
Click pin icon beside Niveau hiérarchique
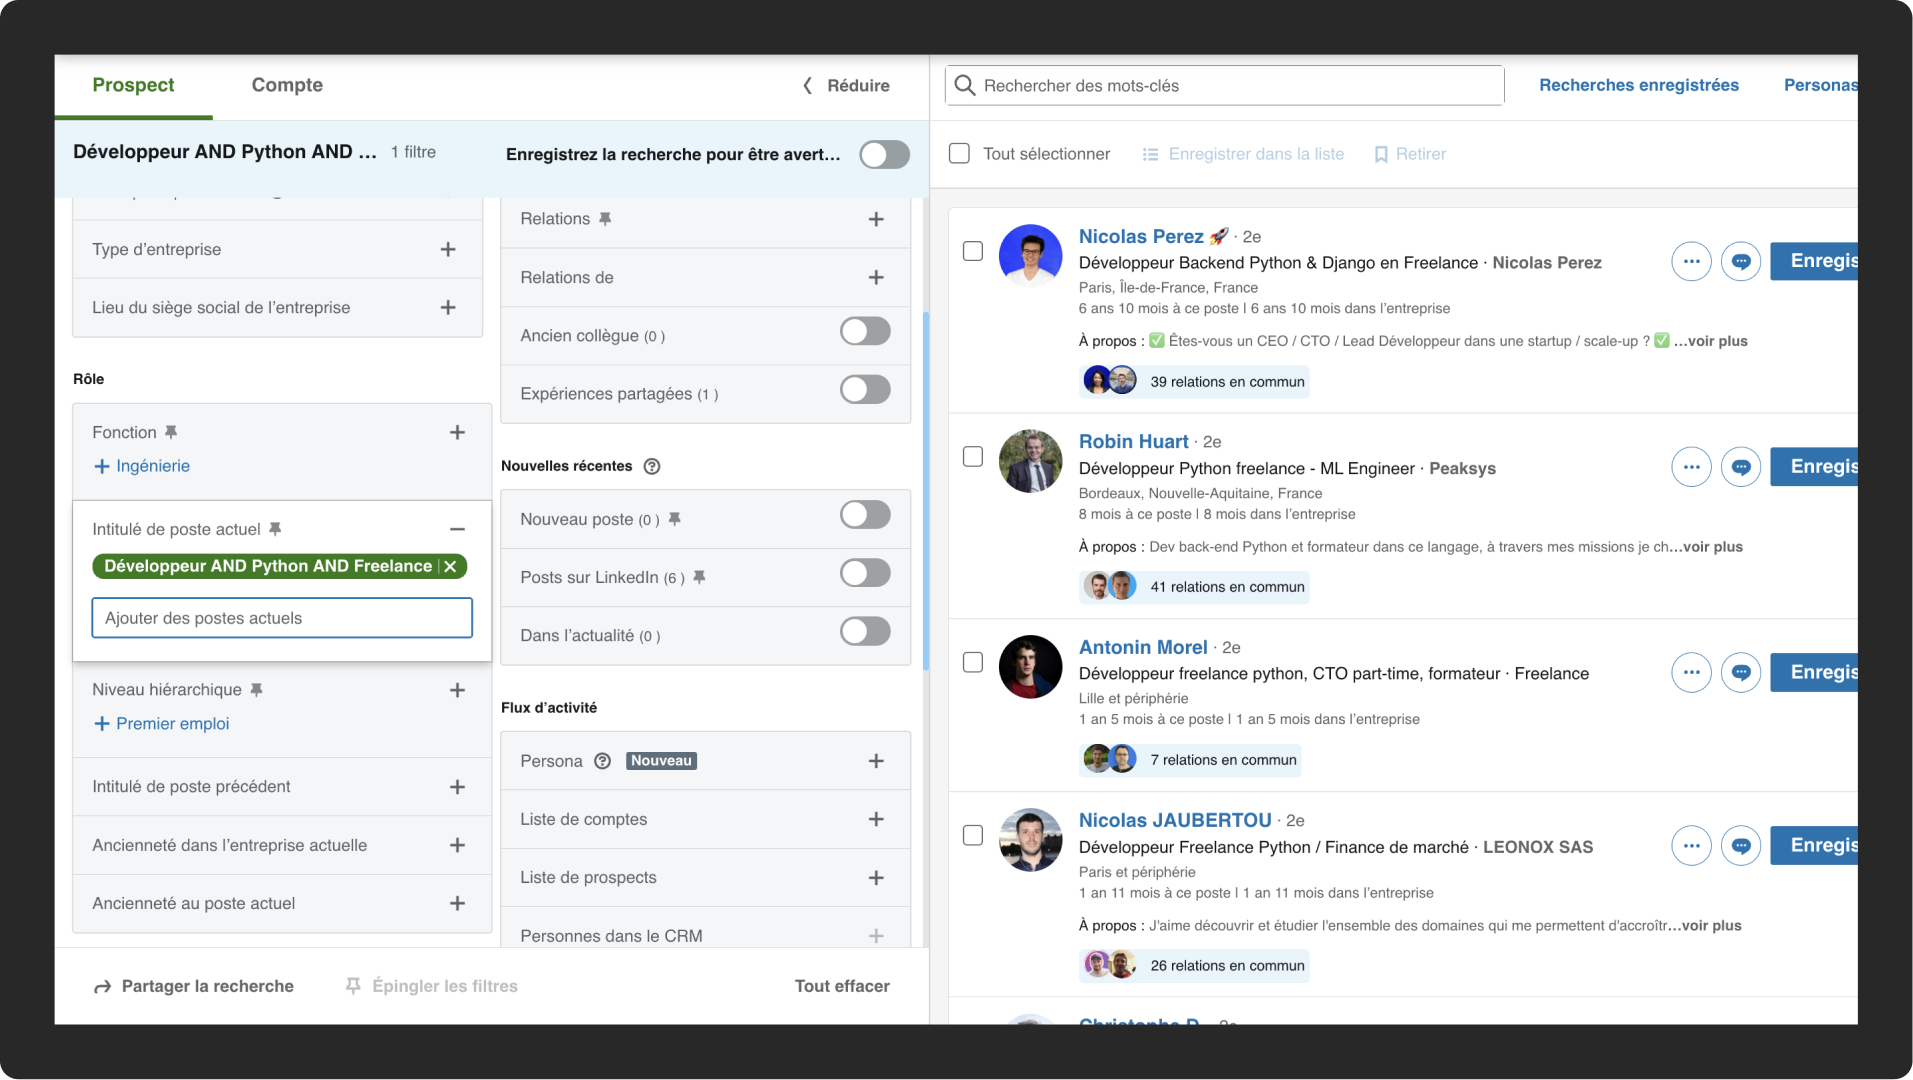click(256, 690)
